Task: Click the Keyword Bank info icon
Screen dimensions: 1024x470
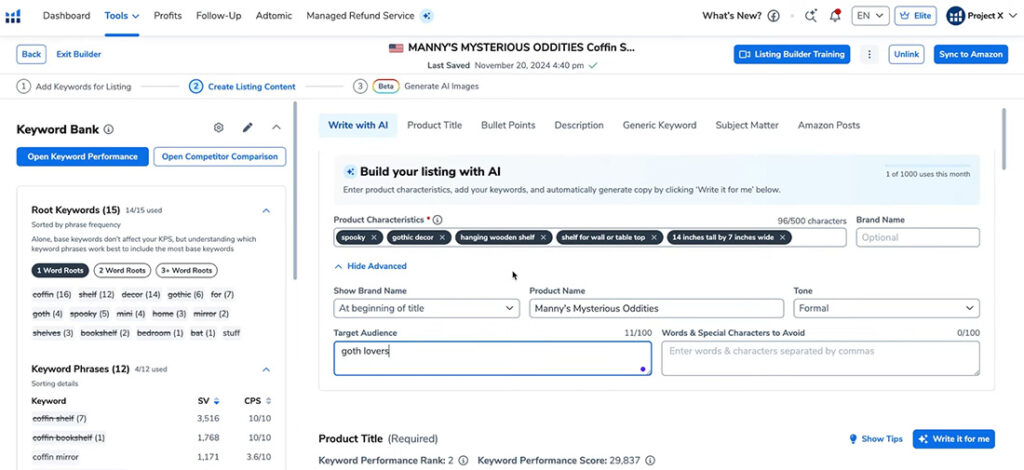Action: click(109, 129)
